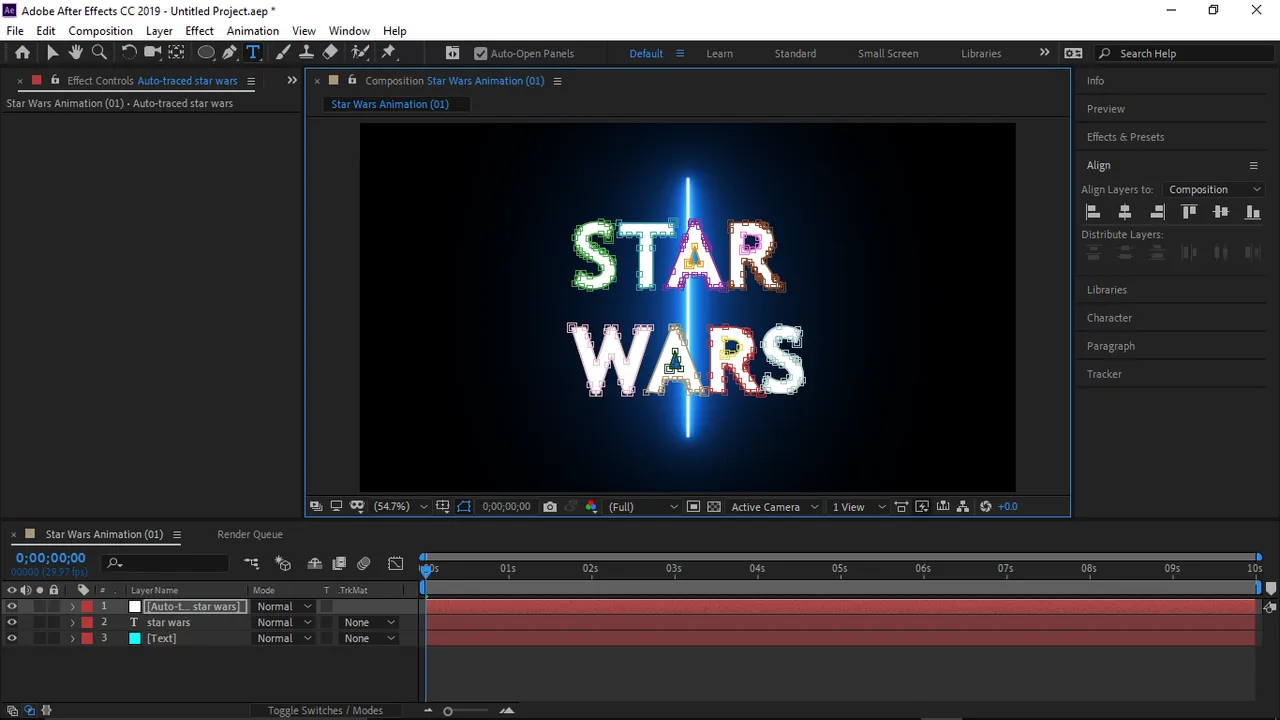This screenshot has height=720, width=1280.
Task: Select the Brush tool
Action: click(283, 53)
